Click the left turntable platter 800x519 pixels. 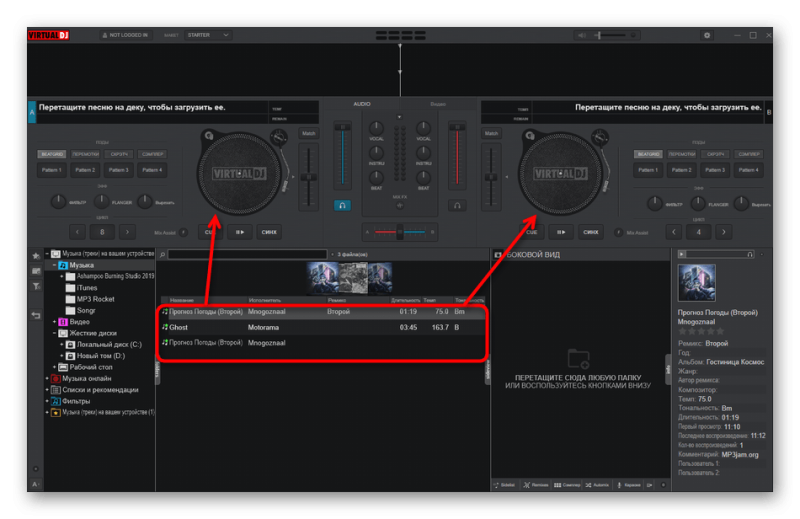[x=239, y=174]
